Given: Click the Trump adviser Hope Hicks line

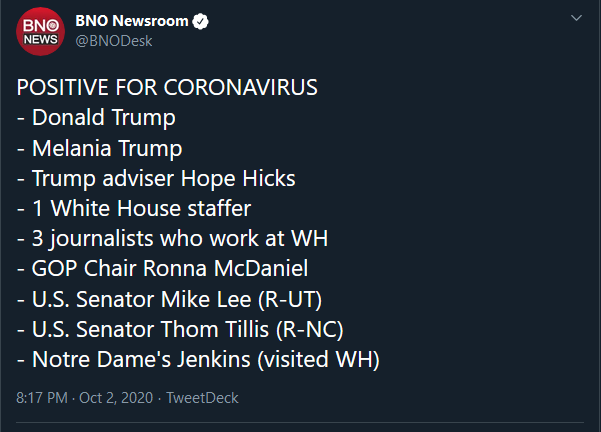Looking at the screenshot, I should point(156,178).
